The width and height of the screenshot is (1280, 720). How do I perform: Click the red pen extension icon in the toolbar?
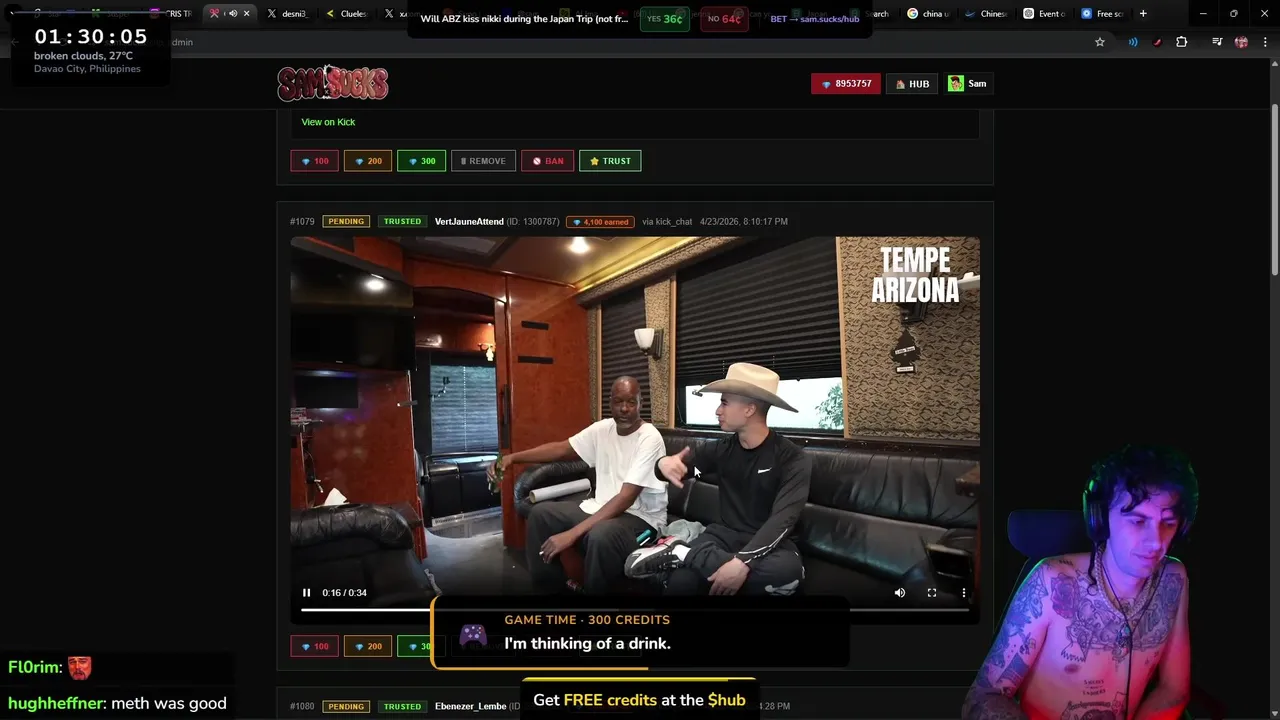pyautogui.click(x=1157, y=42)
